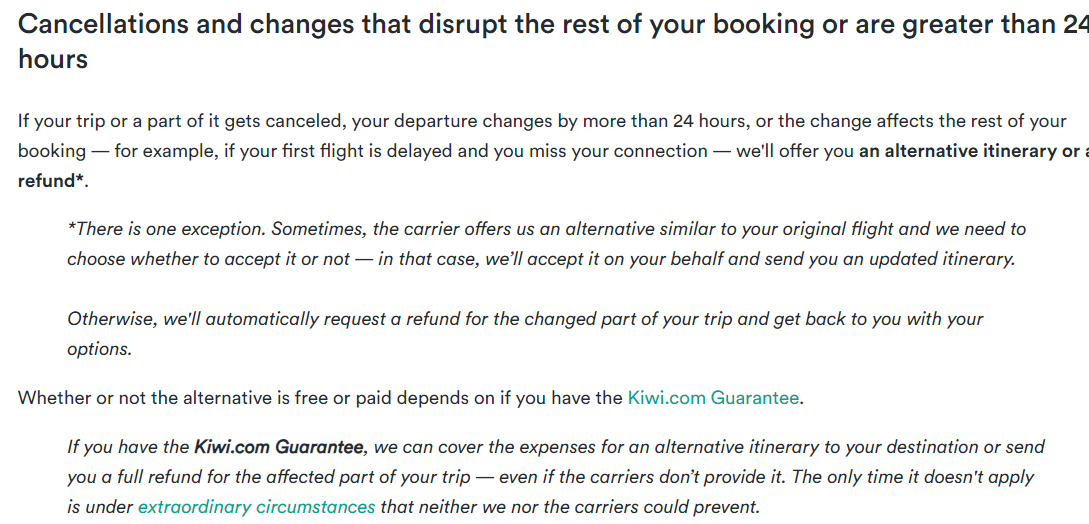Open the green Kiwi.com Guarantee link

pos(713,398)
